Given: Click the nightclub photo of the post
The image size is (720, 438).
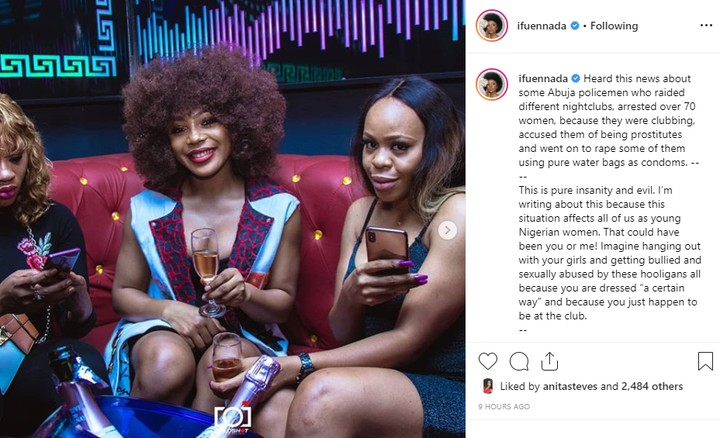Looking at the screenshot, I should pyautogui.click(x=230, y=200).
